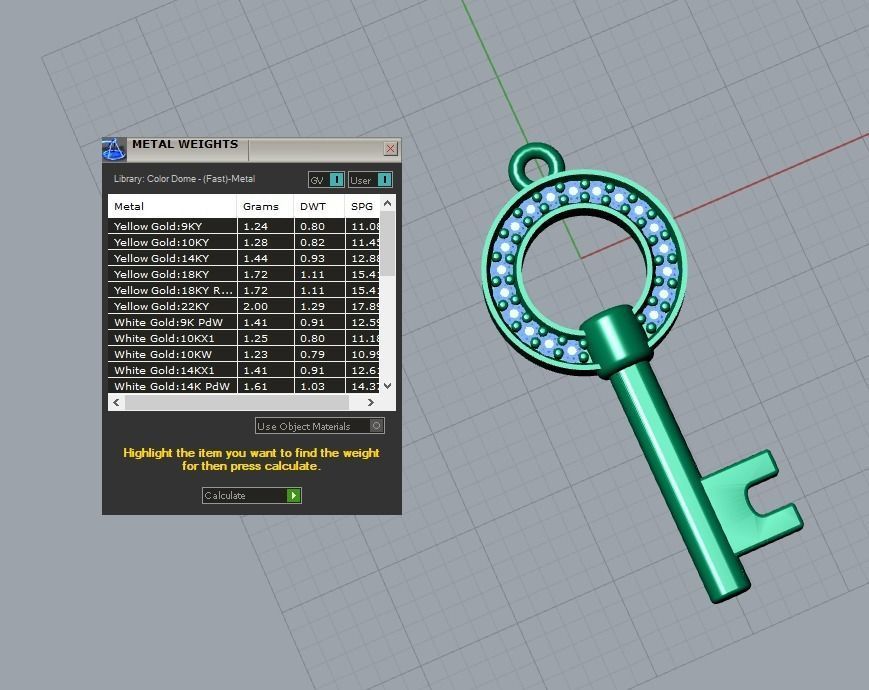Click the Metal Weights scale icon
Viewport: 869px width, 690px height.
point(114,149)
